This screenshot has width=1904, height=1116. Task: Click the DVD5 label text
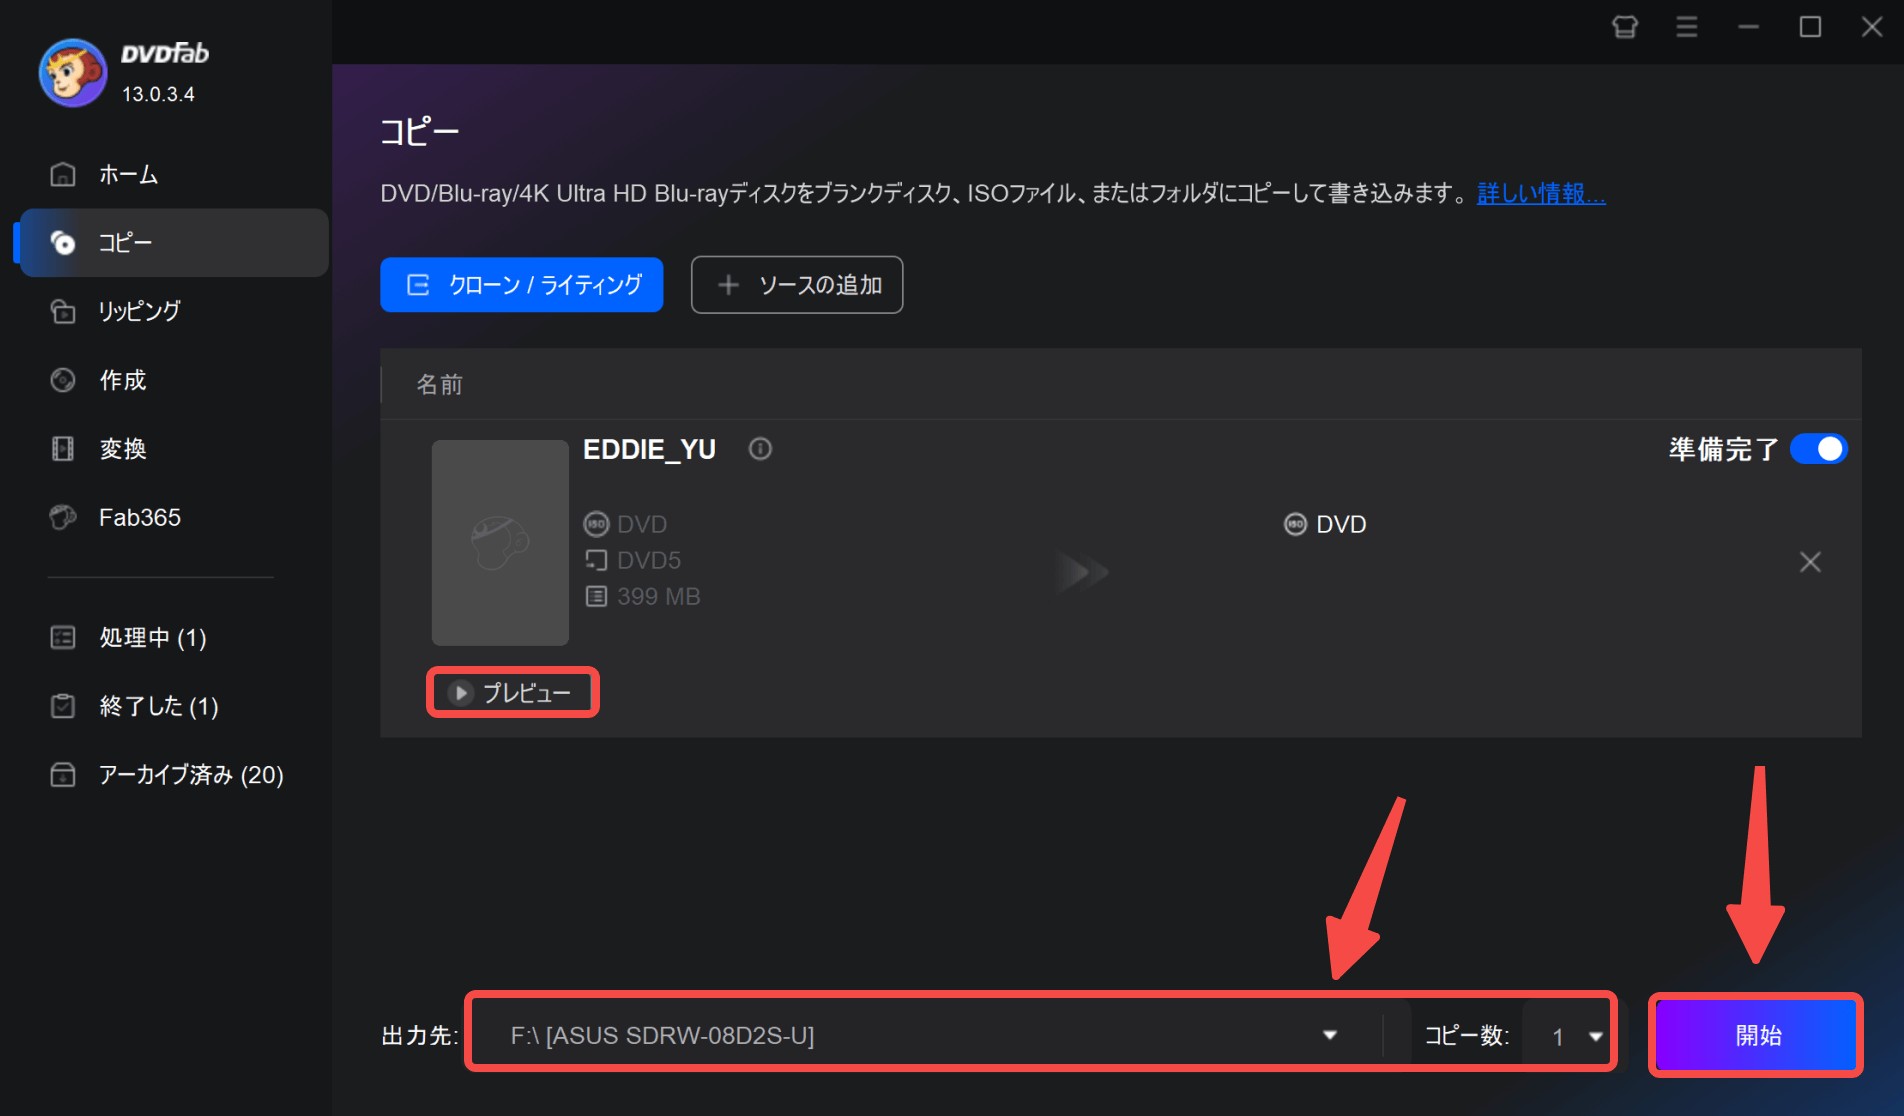pos(649,560)
